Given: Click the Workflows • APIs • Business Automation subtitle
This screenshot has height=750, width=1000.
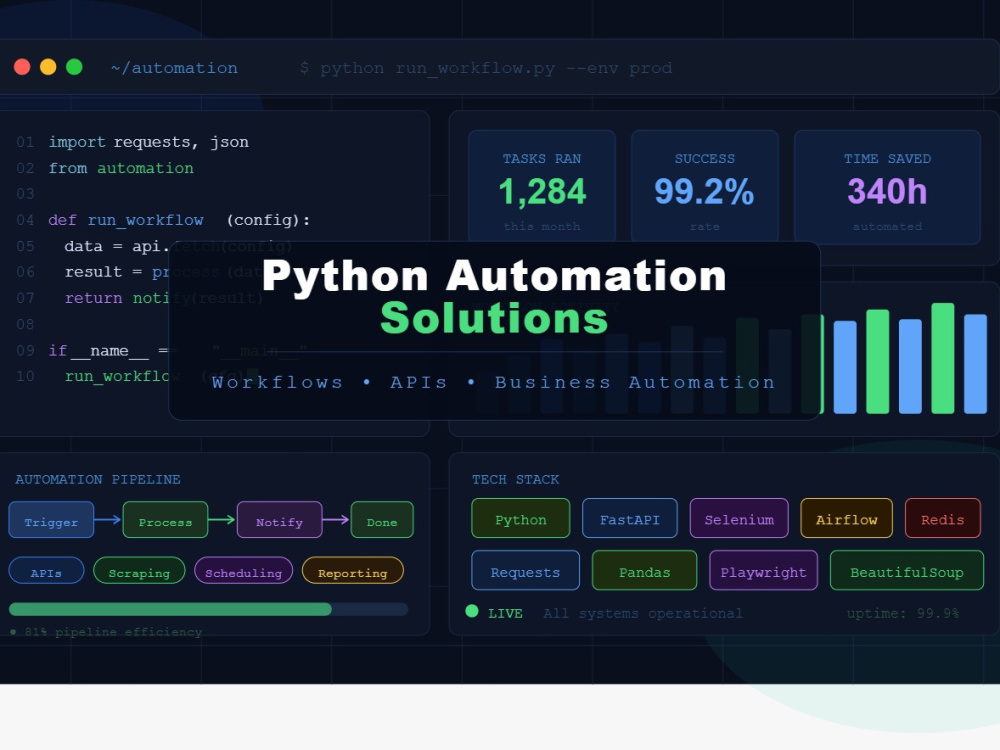Looking at the screenshot, I should coord(494,382).
